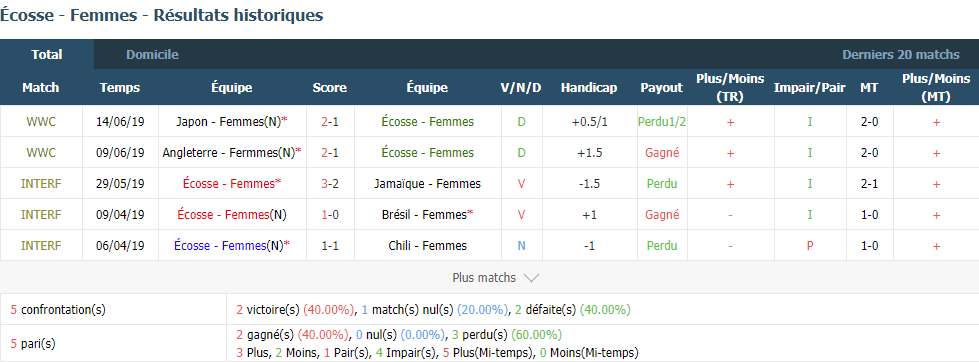
Task: Click the 1-0 score against Brésil
Action: tap(330, 215)
